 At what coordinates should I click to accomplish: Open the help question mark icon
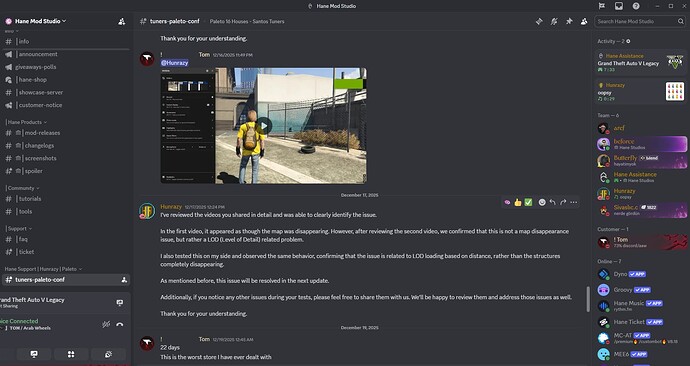point(636,6)
